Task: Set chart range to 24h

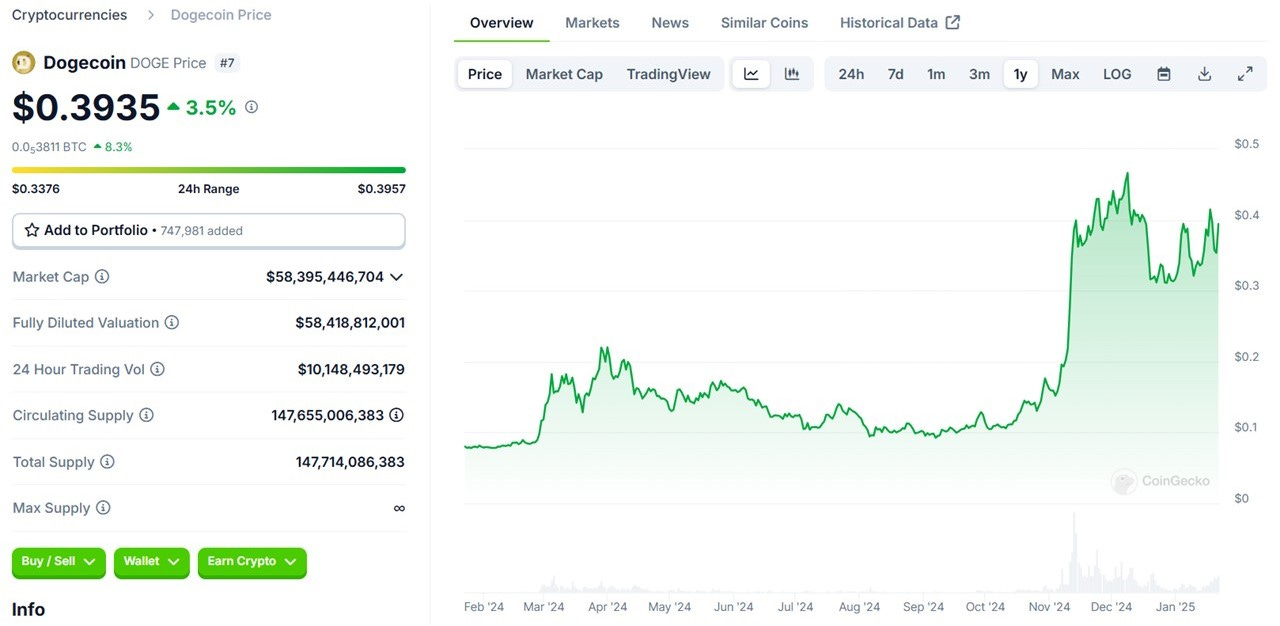Action: [x=851, y=74]
